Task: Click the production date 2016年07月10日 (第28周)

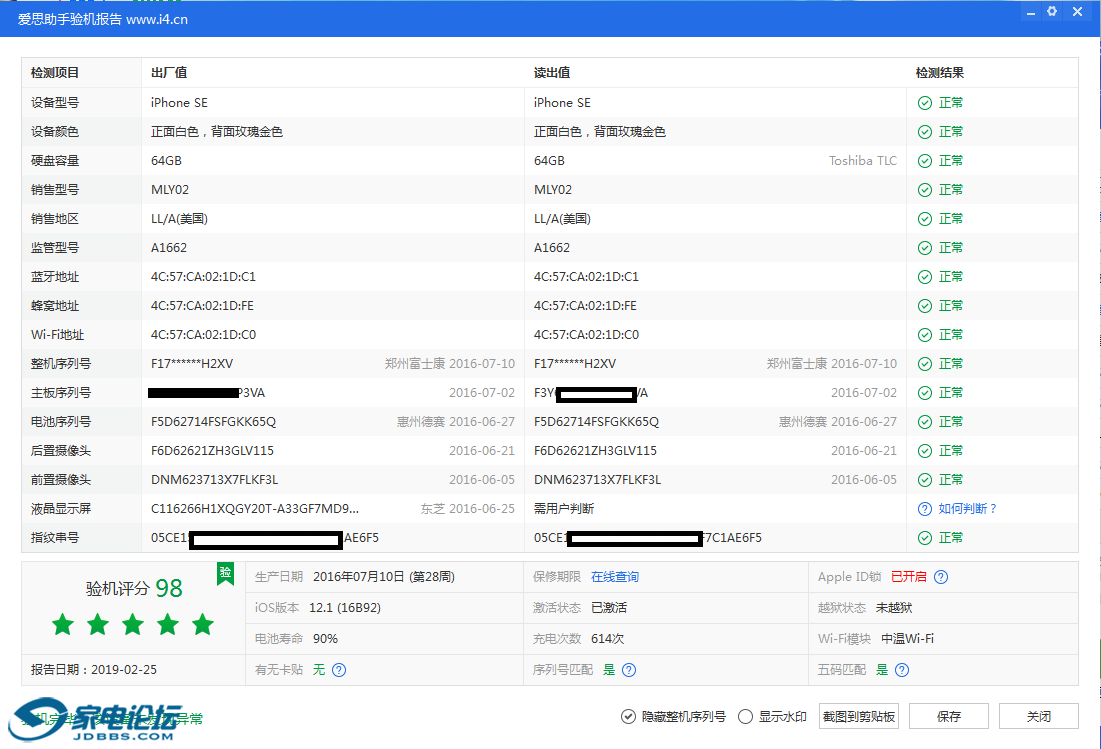Action: pyautogui.click(x=384, y=577)
